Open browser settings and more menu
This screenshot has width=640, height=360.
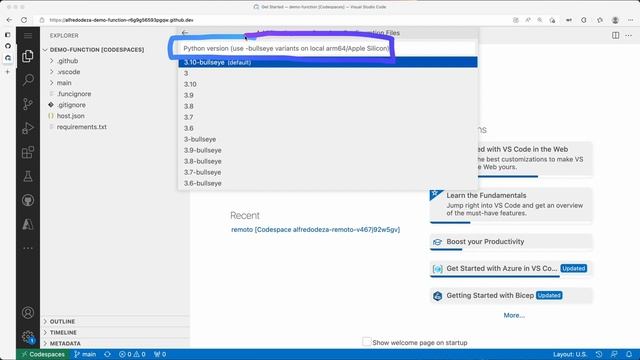click(x=631, y=20)
